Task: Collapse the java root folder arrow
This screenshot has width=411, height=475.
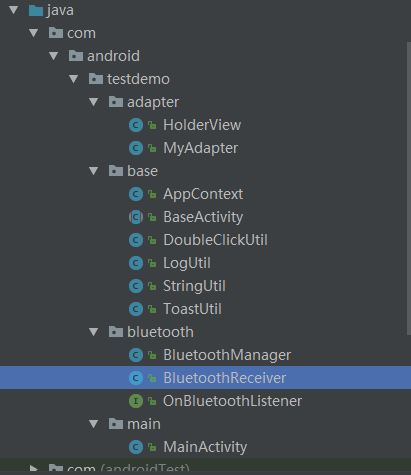Action: (14, 10)
